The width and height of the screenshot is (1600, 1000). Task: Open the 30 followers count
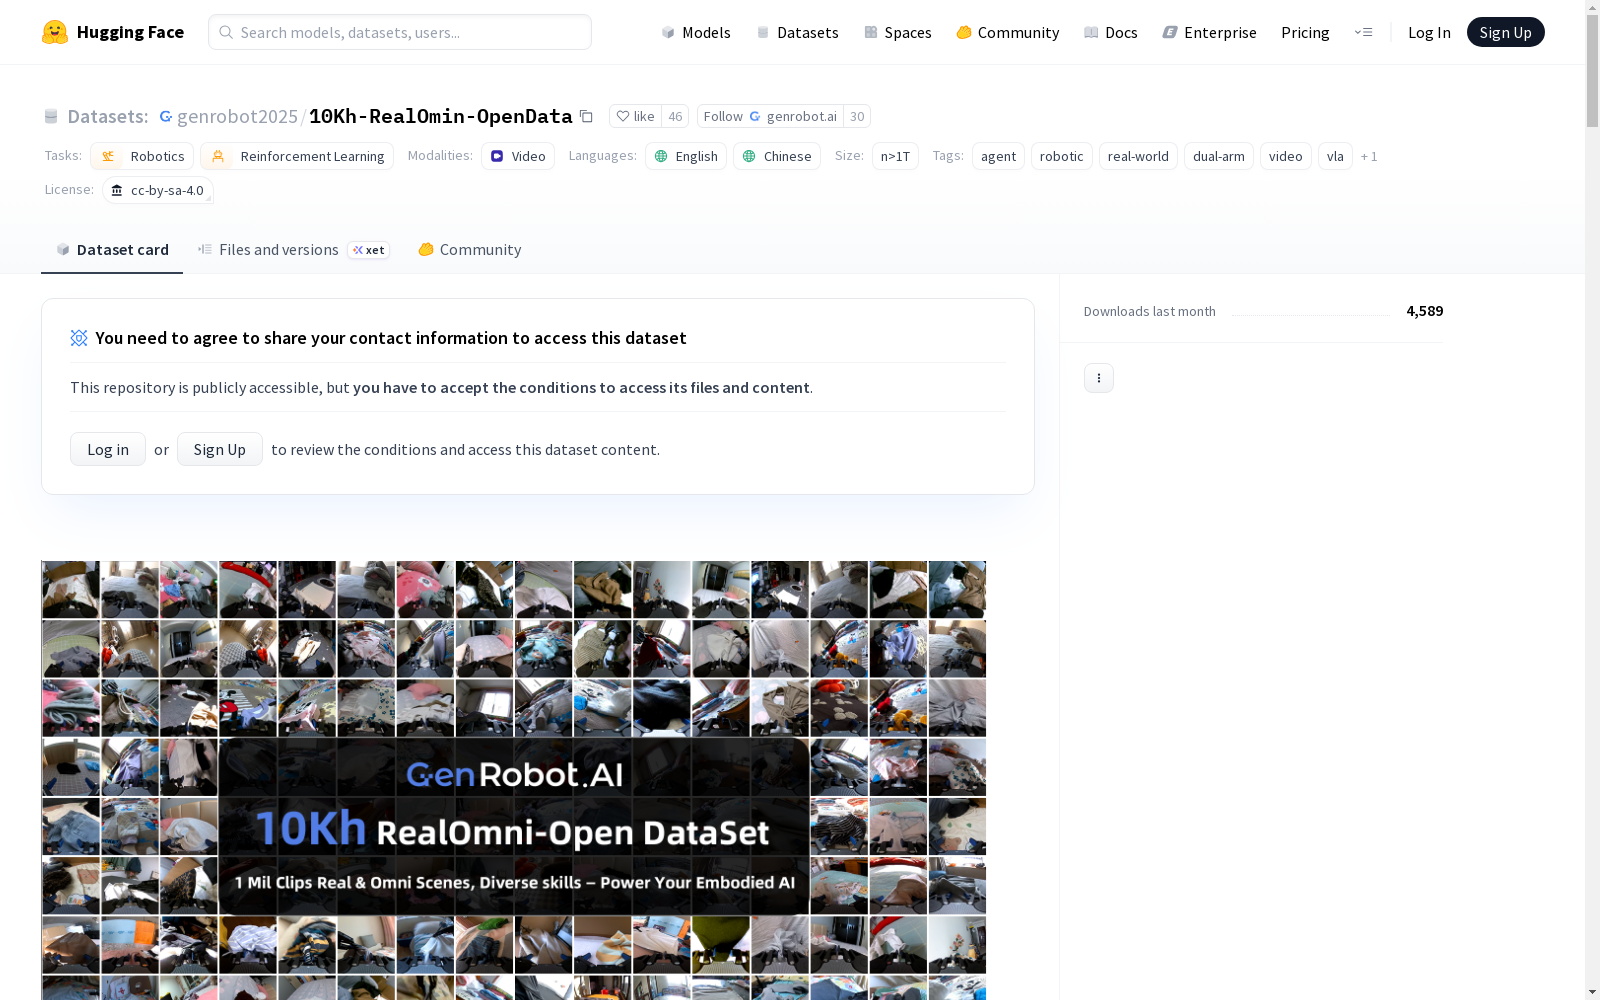(x=857, y=116)
